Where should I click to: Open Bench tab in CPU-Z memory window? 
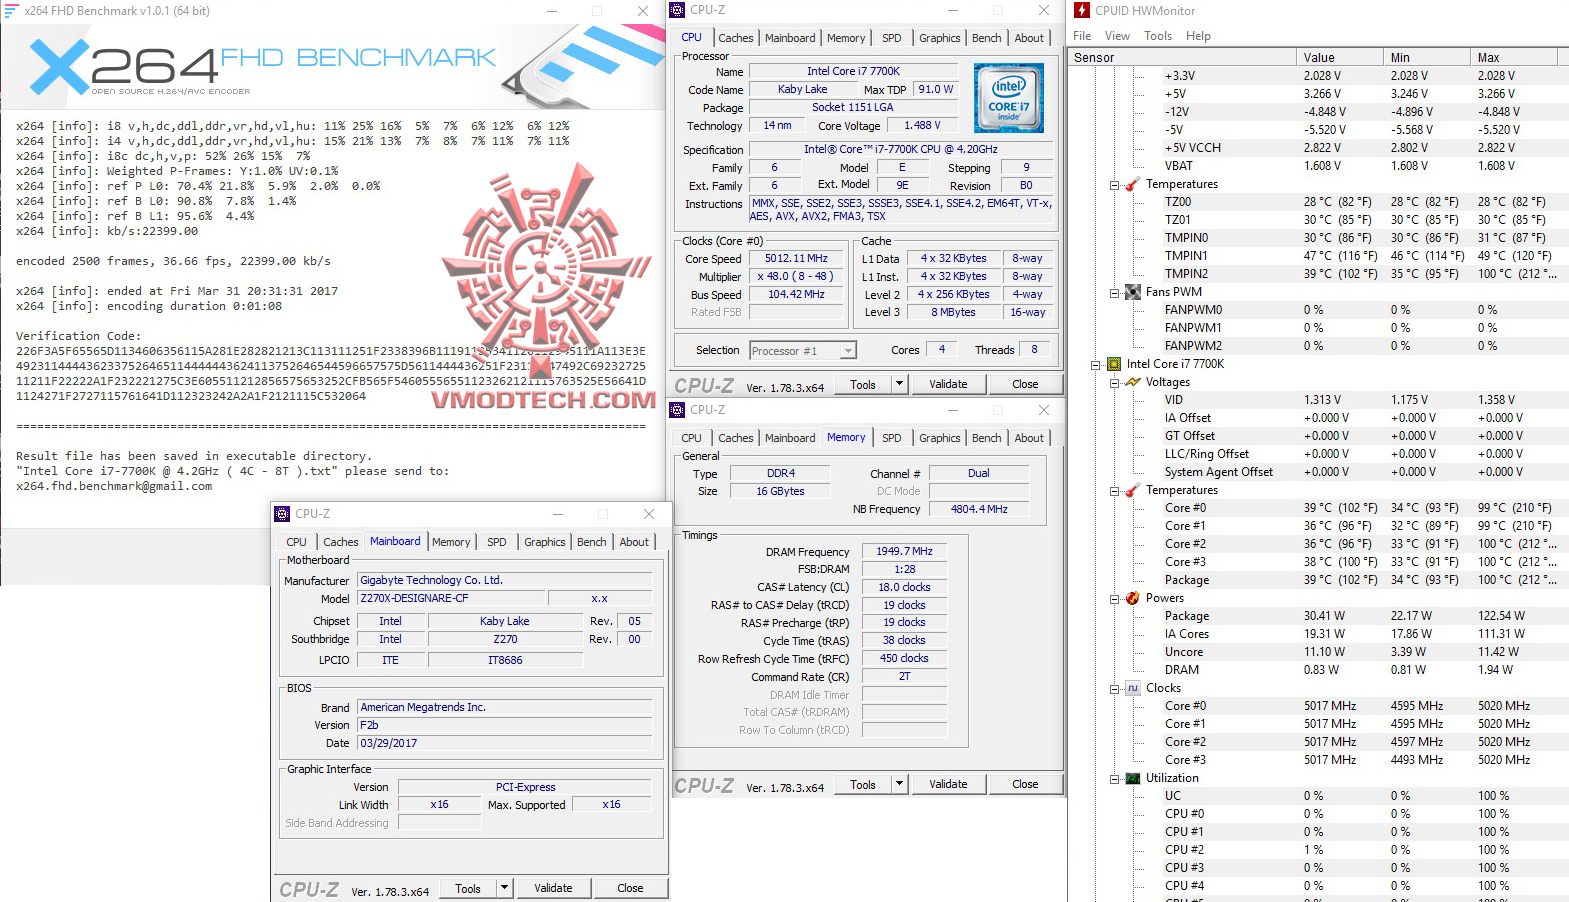pos(987,438)
